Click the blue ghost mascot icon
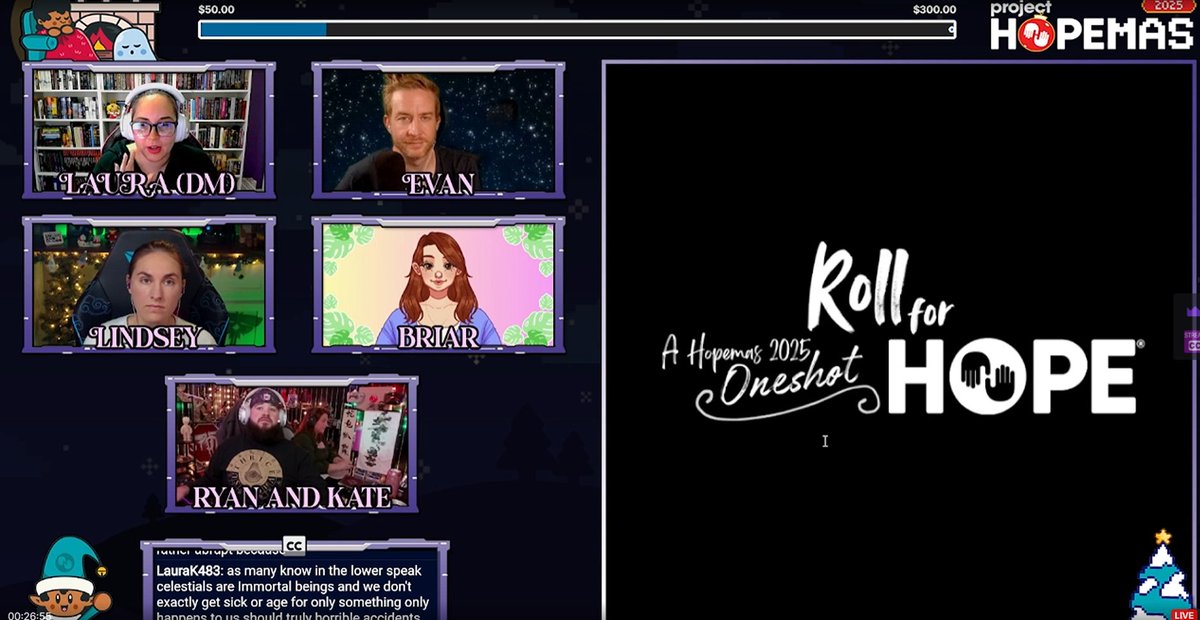Image resolution: width=1200 pixels, height=620 pixels. pyautogui.click(x=136, y=43)
